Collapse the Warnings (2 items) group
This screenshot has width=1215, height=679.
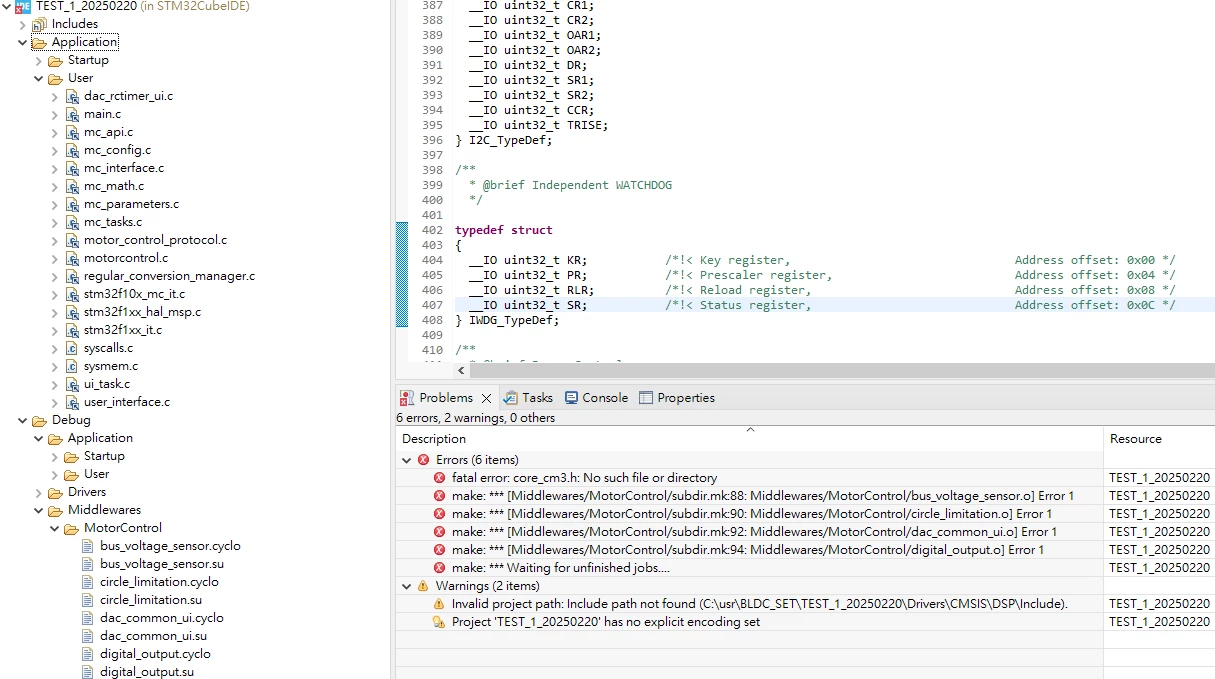(406, 586)
